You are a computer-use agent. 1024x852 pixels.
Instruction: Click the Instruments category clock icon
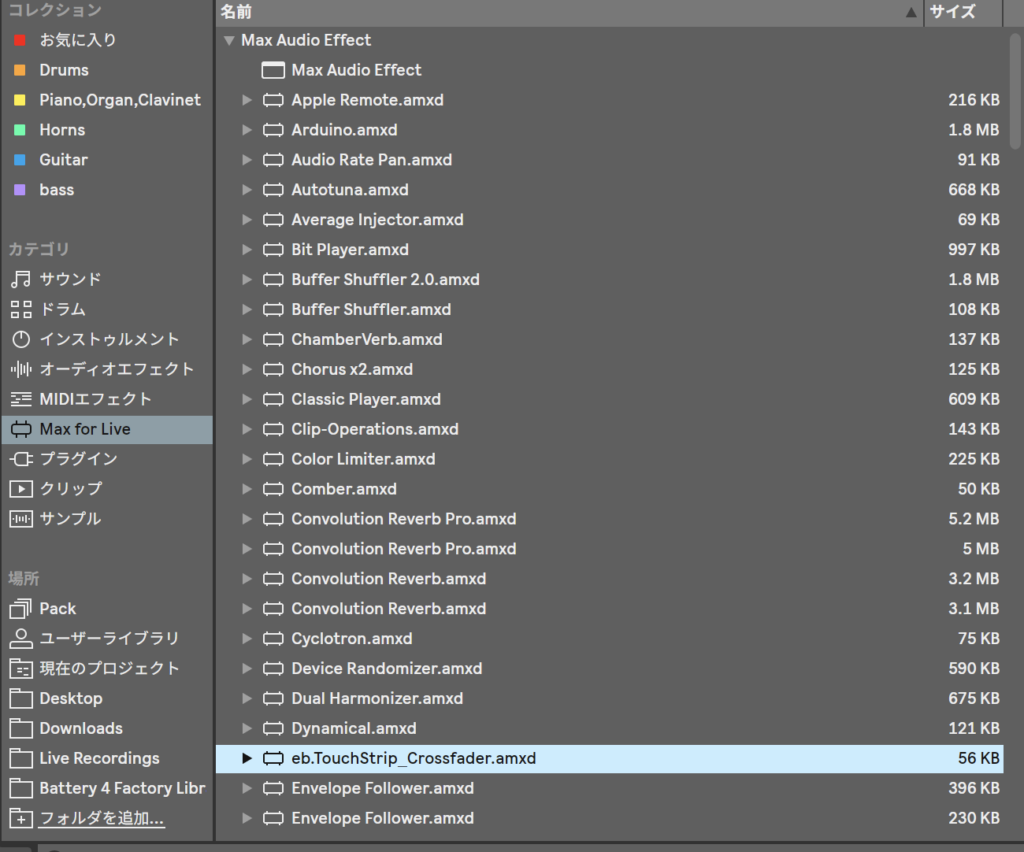pyautogui.click(x=21, y=339)
